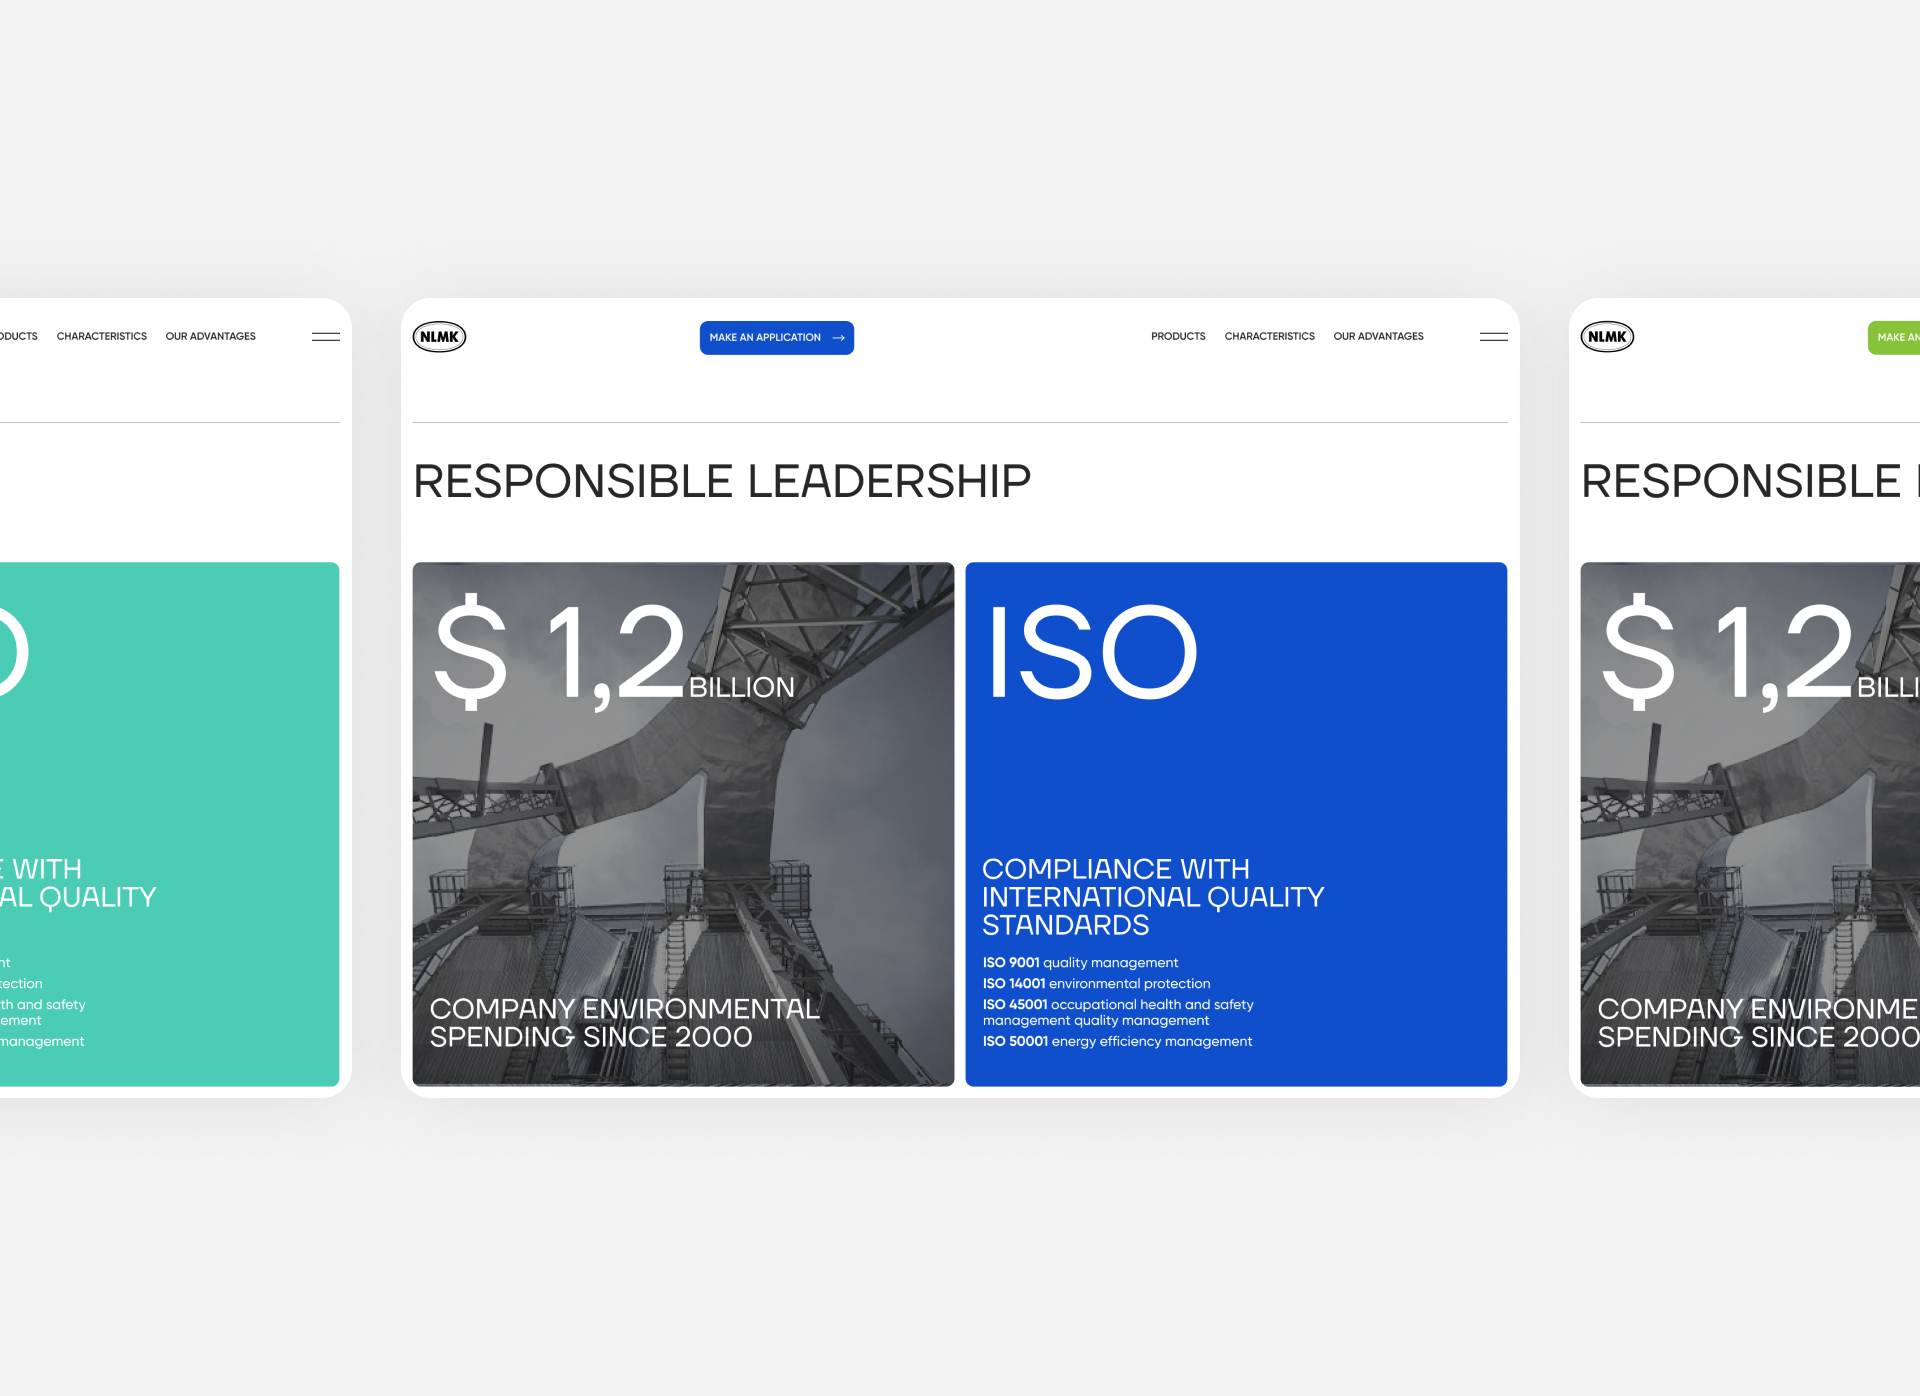
Task: Select Our Advantages in left mockup navigation
Action: [x=210, y=337]
